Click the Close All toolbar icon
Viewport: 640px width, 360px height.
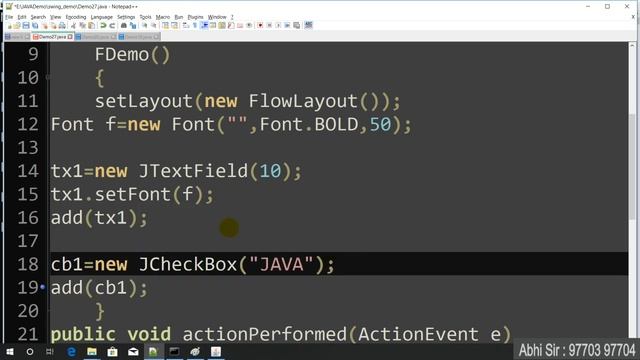coord(53,25)
